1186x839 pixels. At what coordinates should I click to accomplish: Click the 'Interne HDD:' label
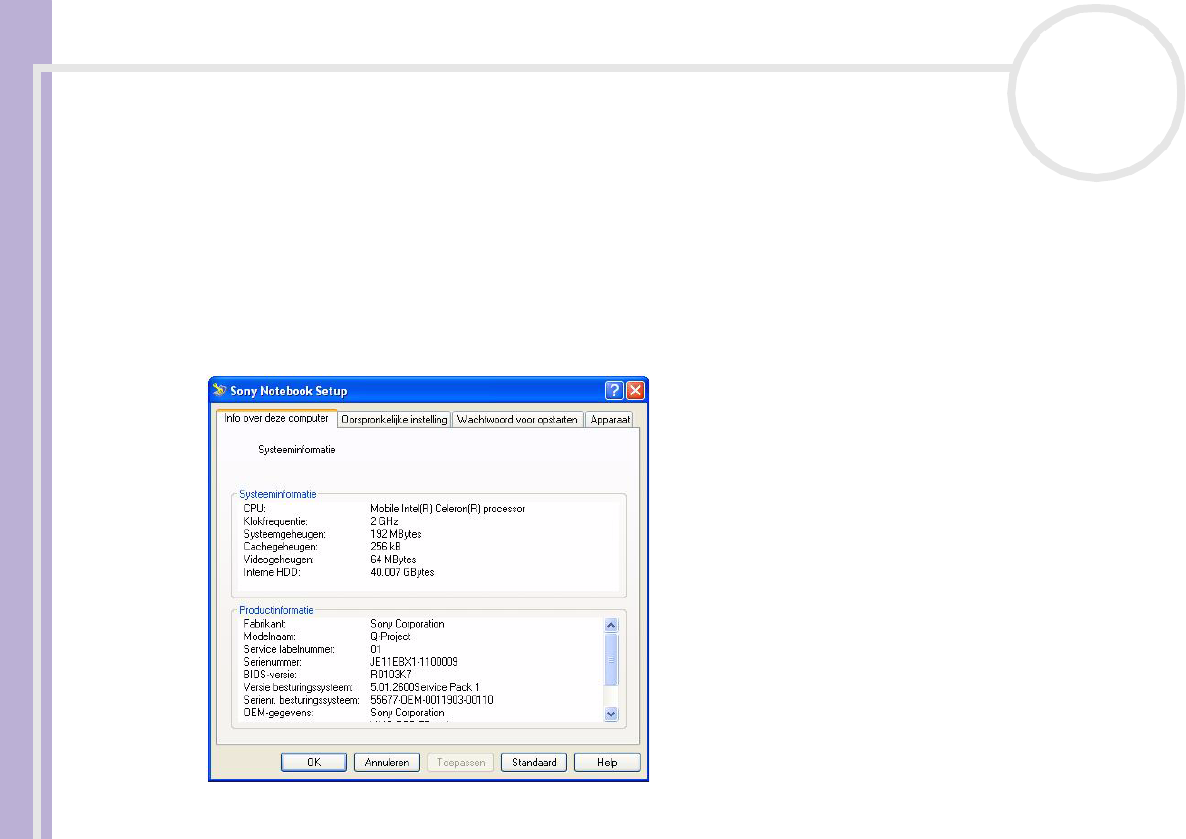click(272, 573)
